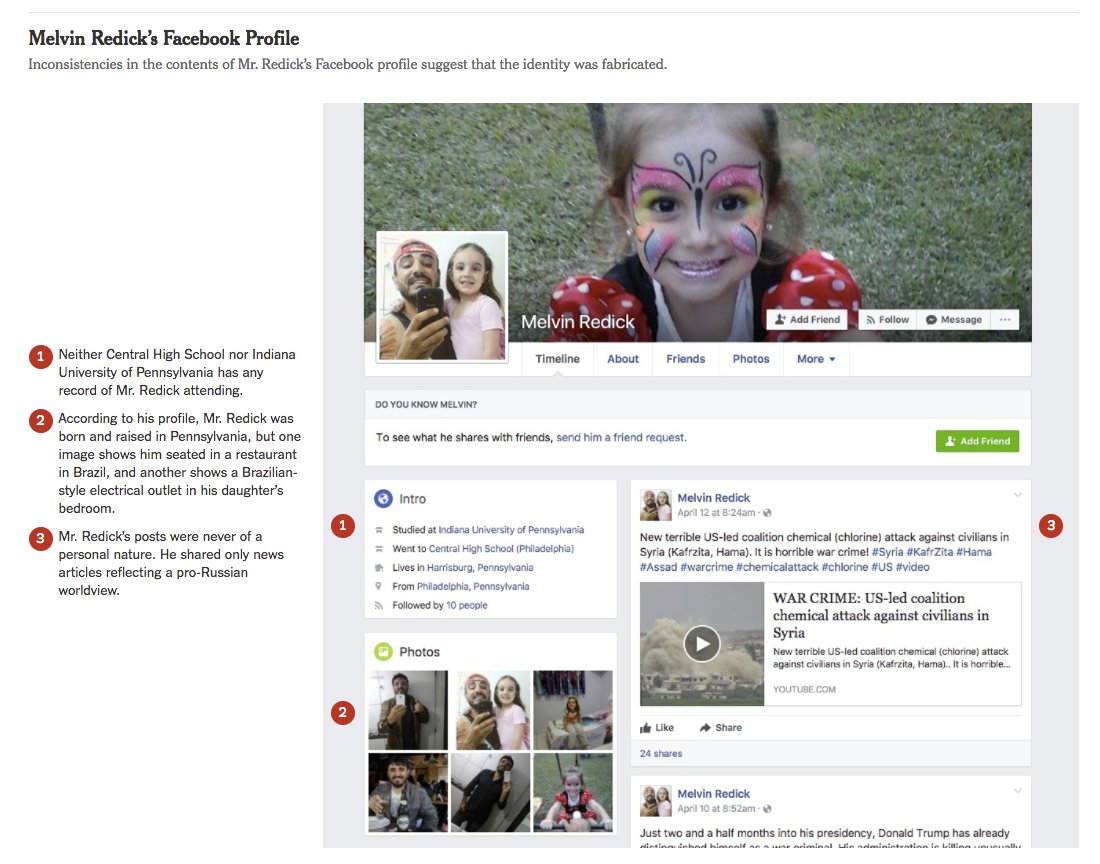The image size is (1100, 864).
Task: Open the Indiana University of Pennsylvania link
Action: [x=511, y=530]
